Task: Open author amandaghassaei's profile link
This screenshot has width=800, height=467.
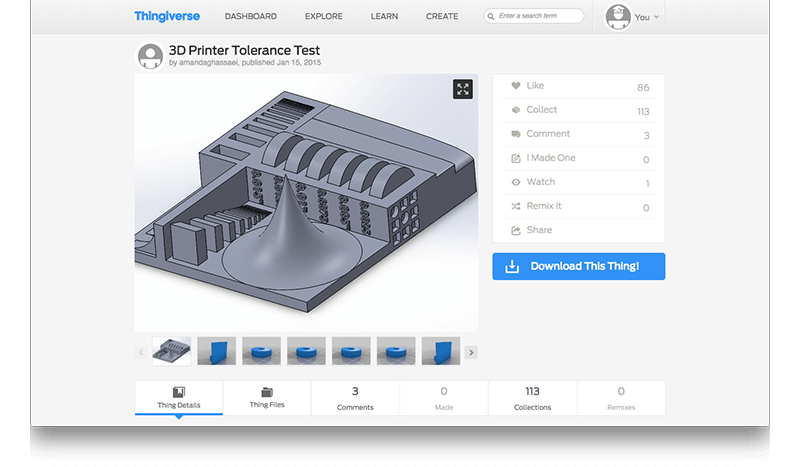Action: point(208,63)
